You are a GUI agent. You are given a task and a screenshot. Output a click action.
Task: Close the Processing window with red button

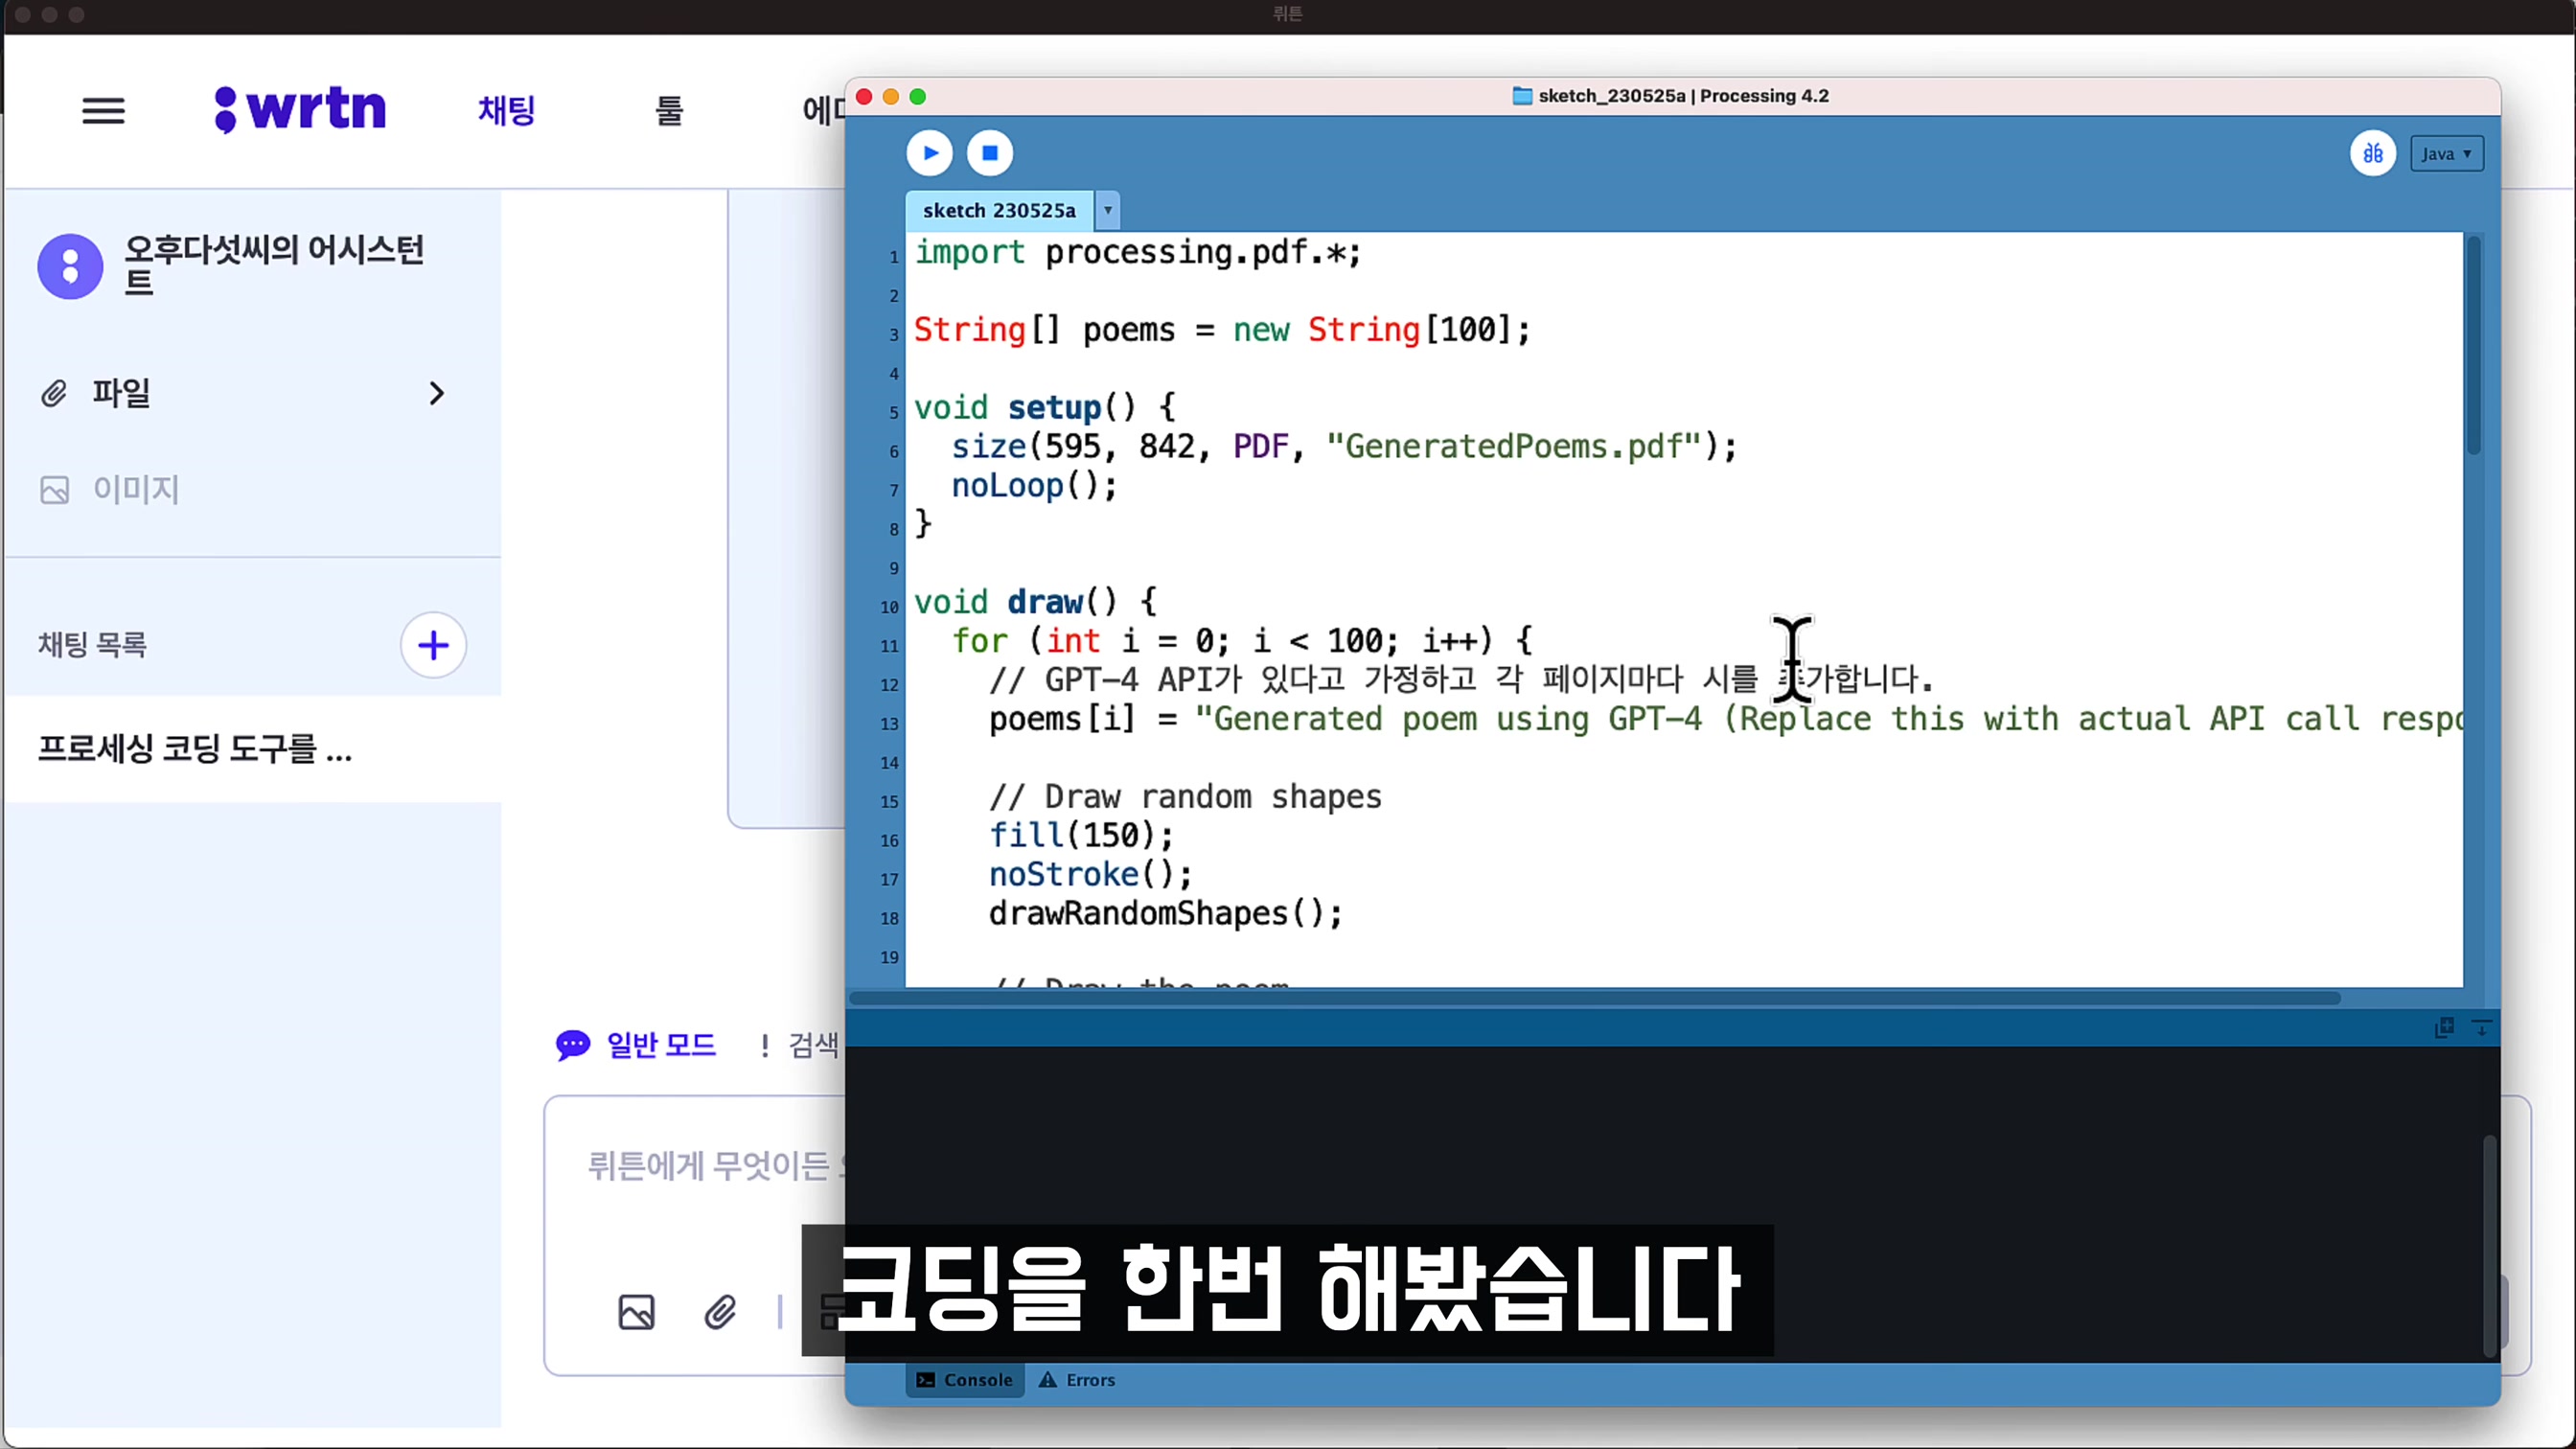864,96
